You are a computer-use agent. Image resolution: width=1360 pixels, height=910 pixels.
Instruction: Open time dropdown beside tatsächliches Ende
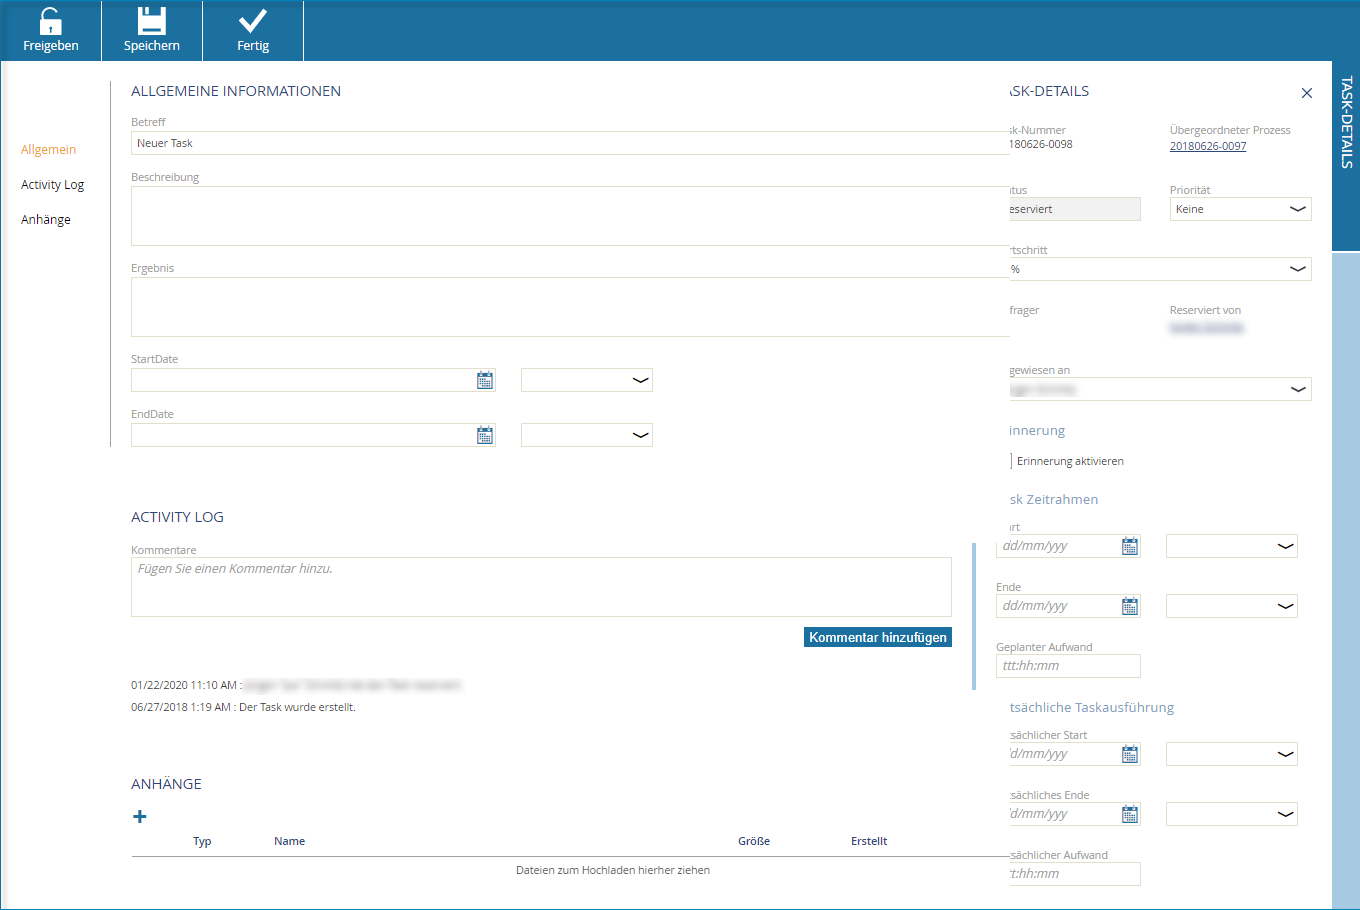tap(1232, 814)
